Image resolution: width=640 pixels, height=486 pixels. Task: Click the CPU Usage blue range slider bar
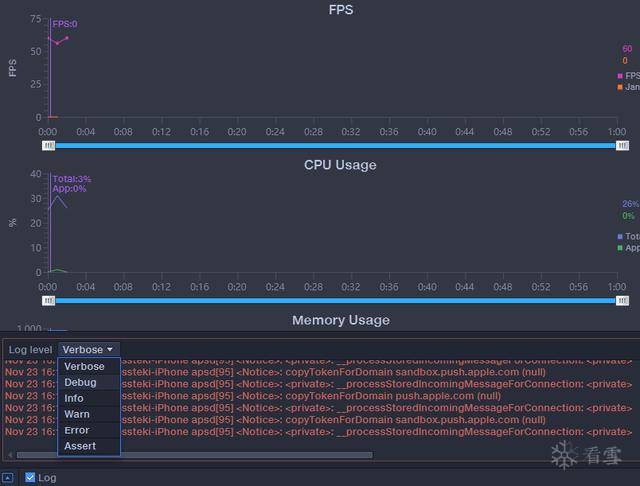coord(335,300)
